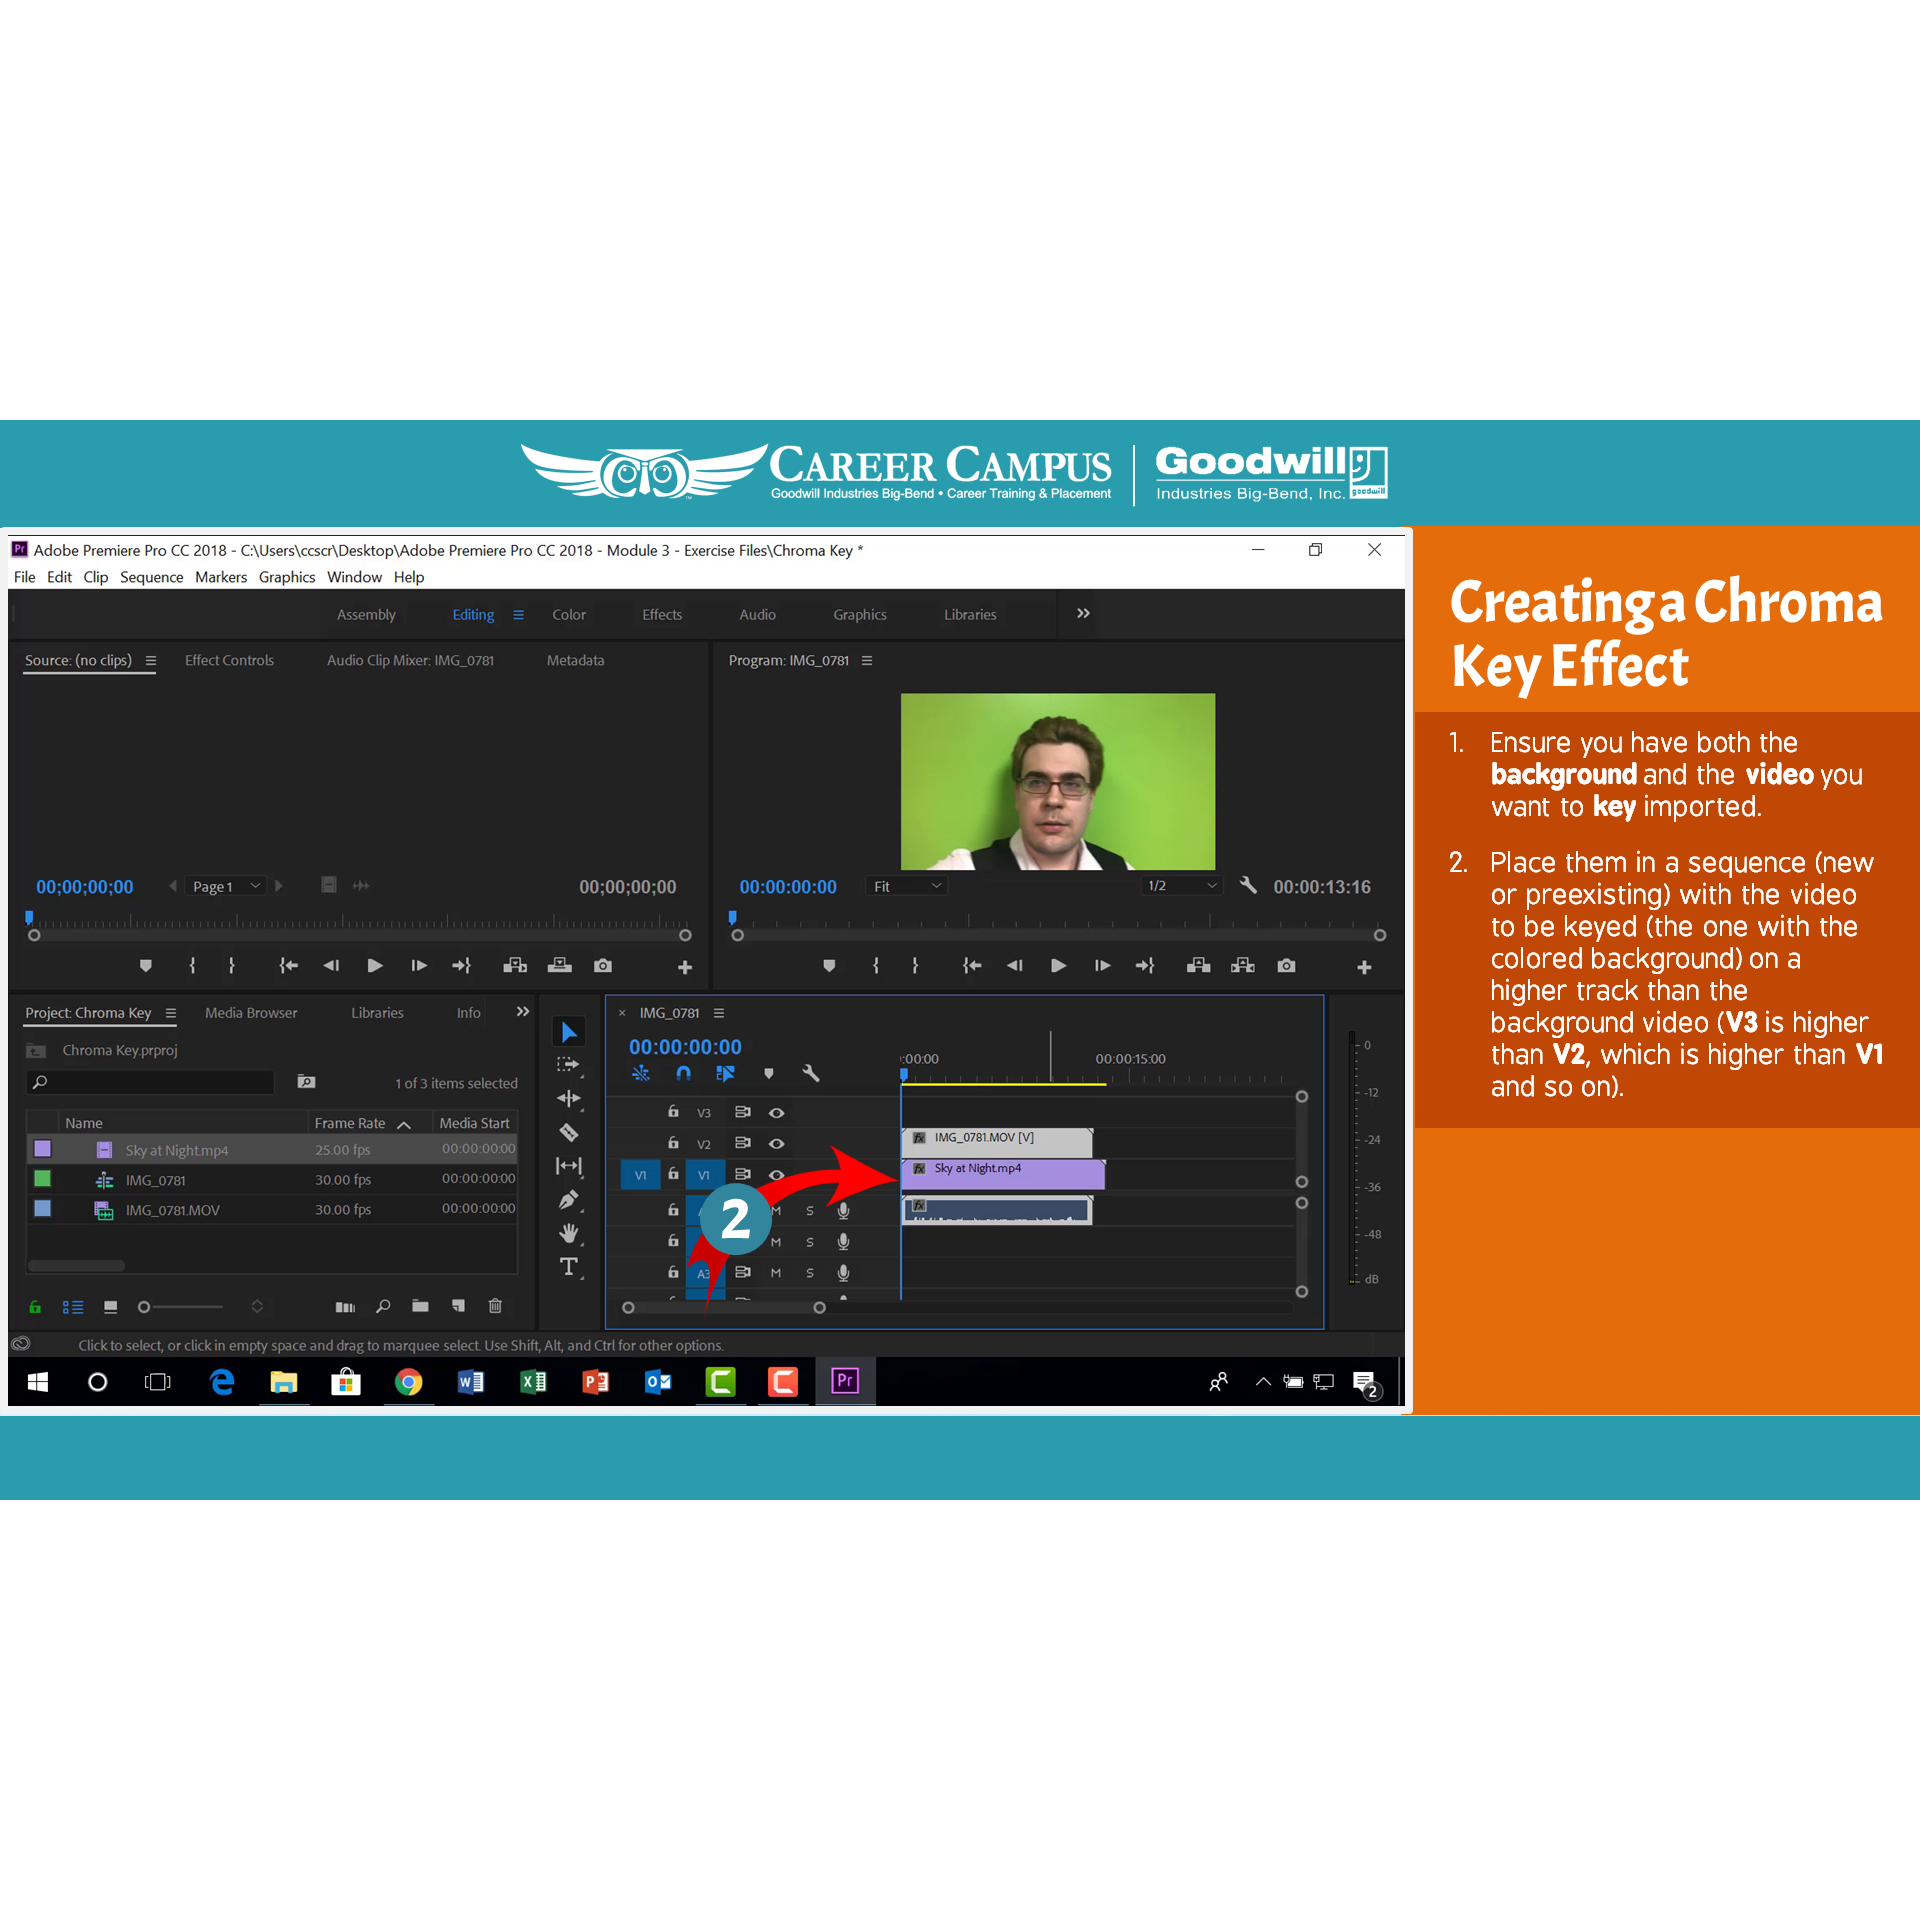Click the New Bin folder icon in Project panel
Screen dimensions: 1920x1920
point(420,1306)
